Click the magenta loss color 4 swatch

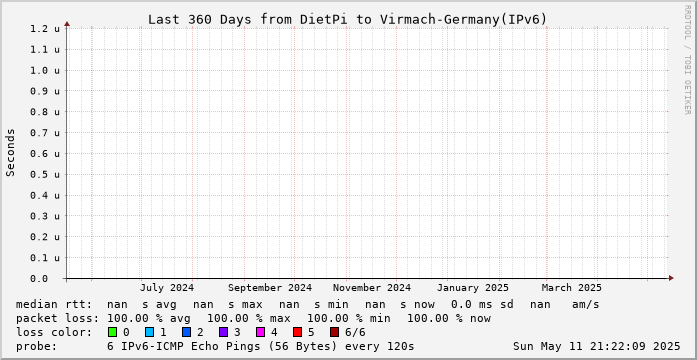click(260, 332)
